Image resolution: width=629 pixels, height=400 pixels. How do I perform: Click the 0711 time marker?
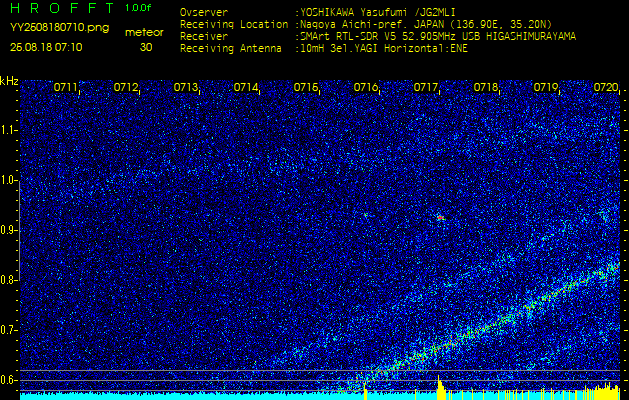65,87
